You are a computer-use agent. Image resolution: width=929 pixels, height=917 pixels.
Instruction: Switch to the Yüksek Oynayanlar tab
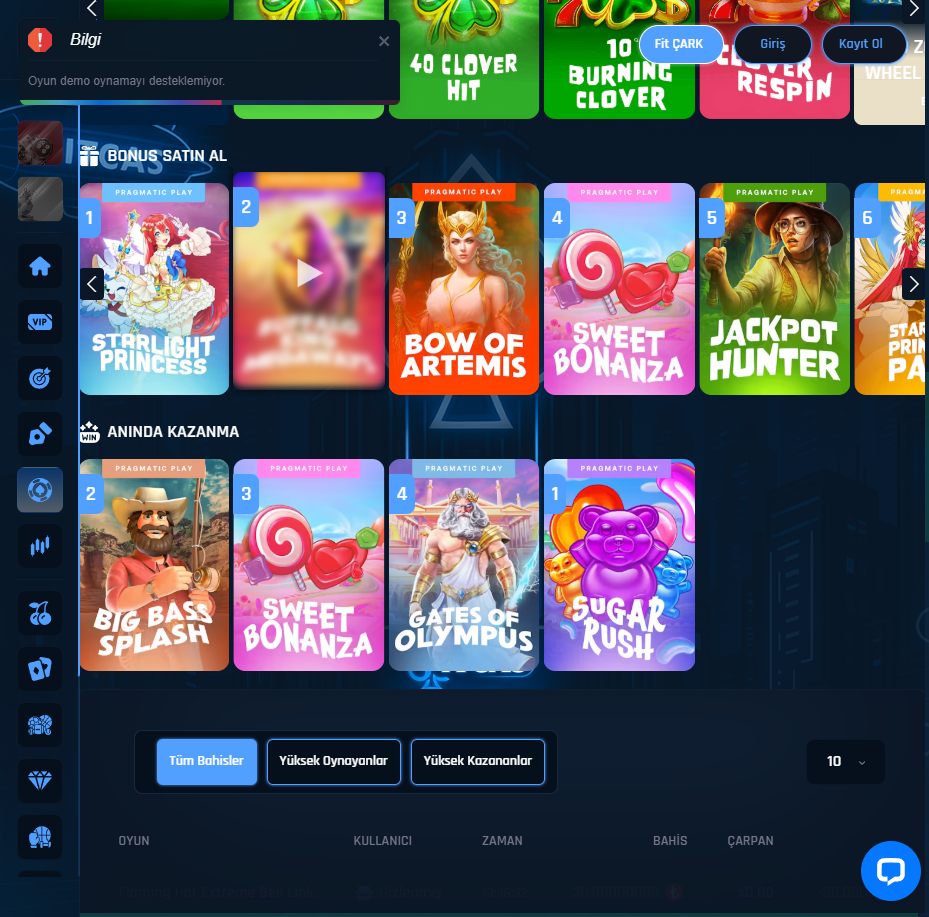point(334,761)
